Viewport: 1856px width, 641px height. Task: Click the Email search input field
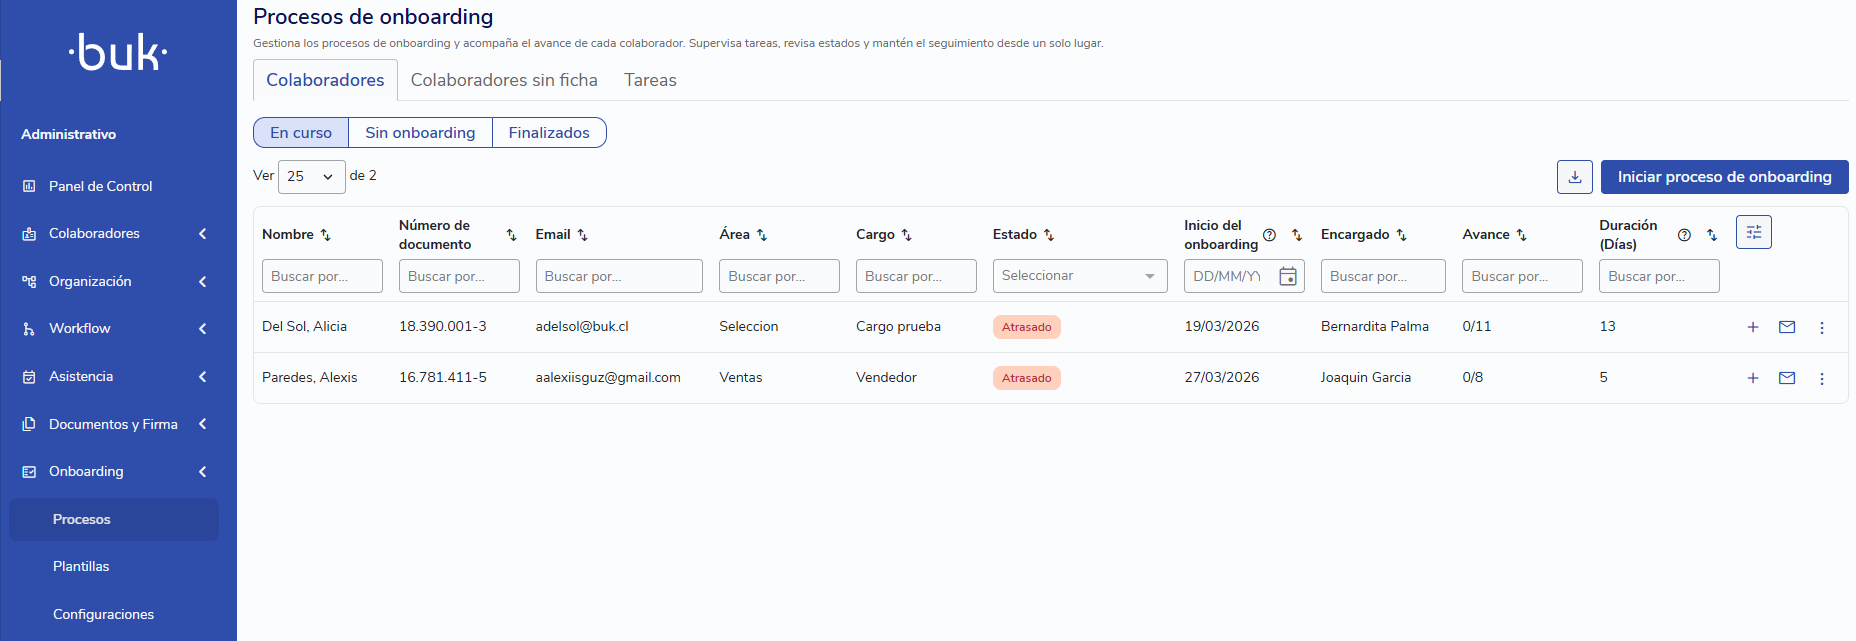pos(618,276)
